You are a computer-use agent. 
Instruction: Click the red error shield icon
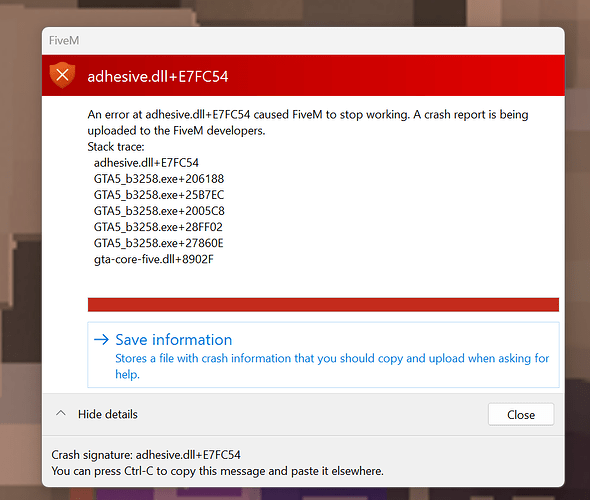62,75
